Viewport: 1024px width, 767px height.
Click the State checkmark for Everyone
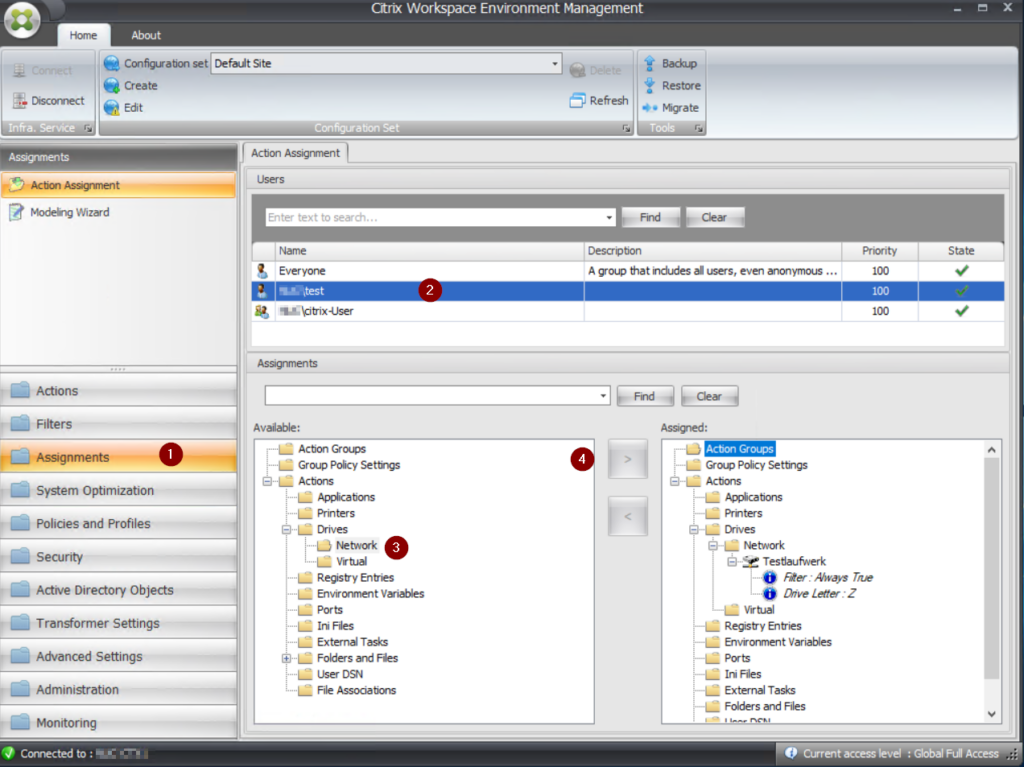[961, 270]
